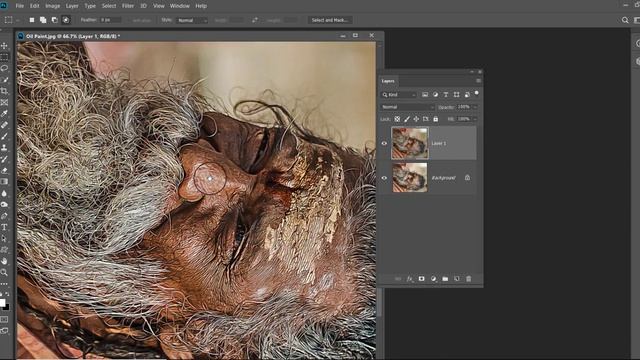Image resolution: width=640 pixels, height=360 pixels.
Task: Select the Frame tool
Action: [x=4, y=102]
